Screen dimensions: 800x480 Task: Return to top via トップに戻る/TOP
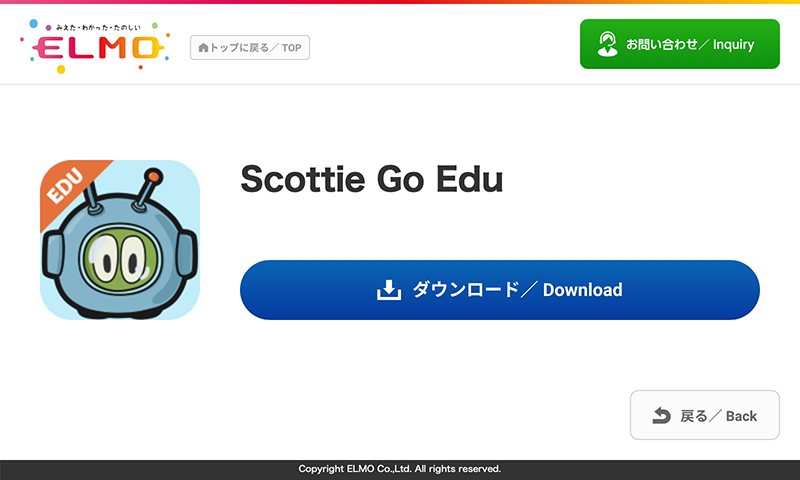250,47
